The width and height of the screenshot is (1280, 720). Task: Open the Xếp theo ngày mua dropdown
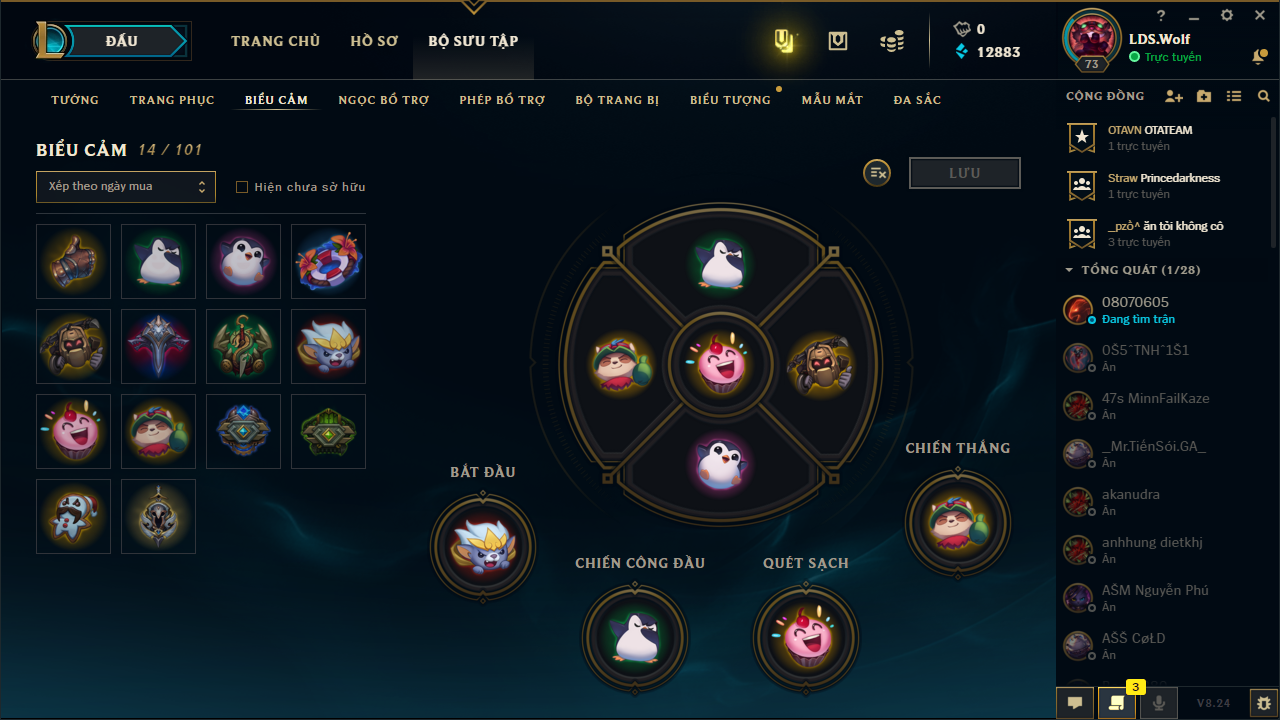point(126,187)
